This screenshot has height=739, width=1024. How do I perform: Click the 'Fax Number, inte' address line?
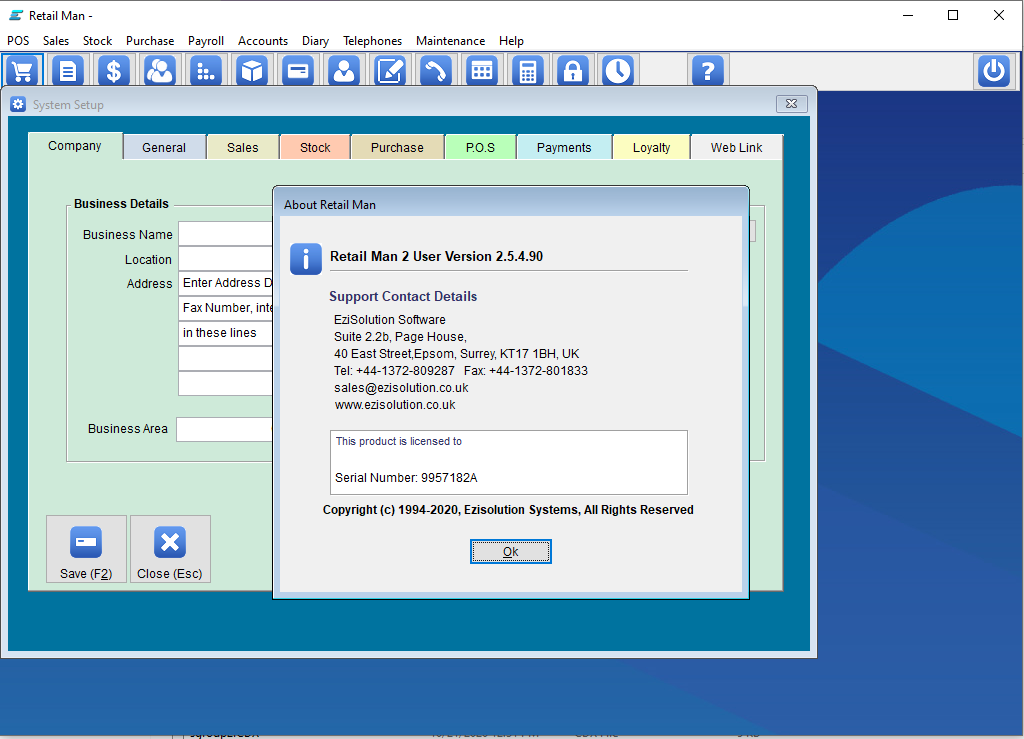tap(225, 308)
